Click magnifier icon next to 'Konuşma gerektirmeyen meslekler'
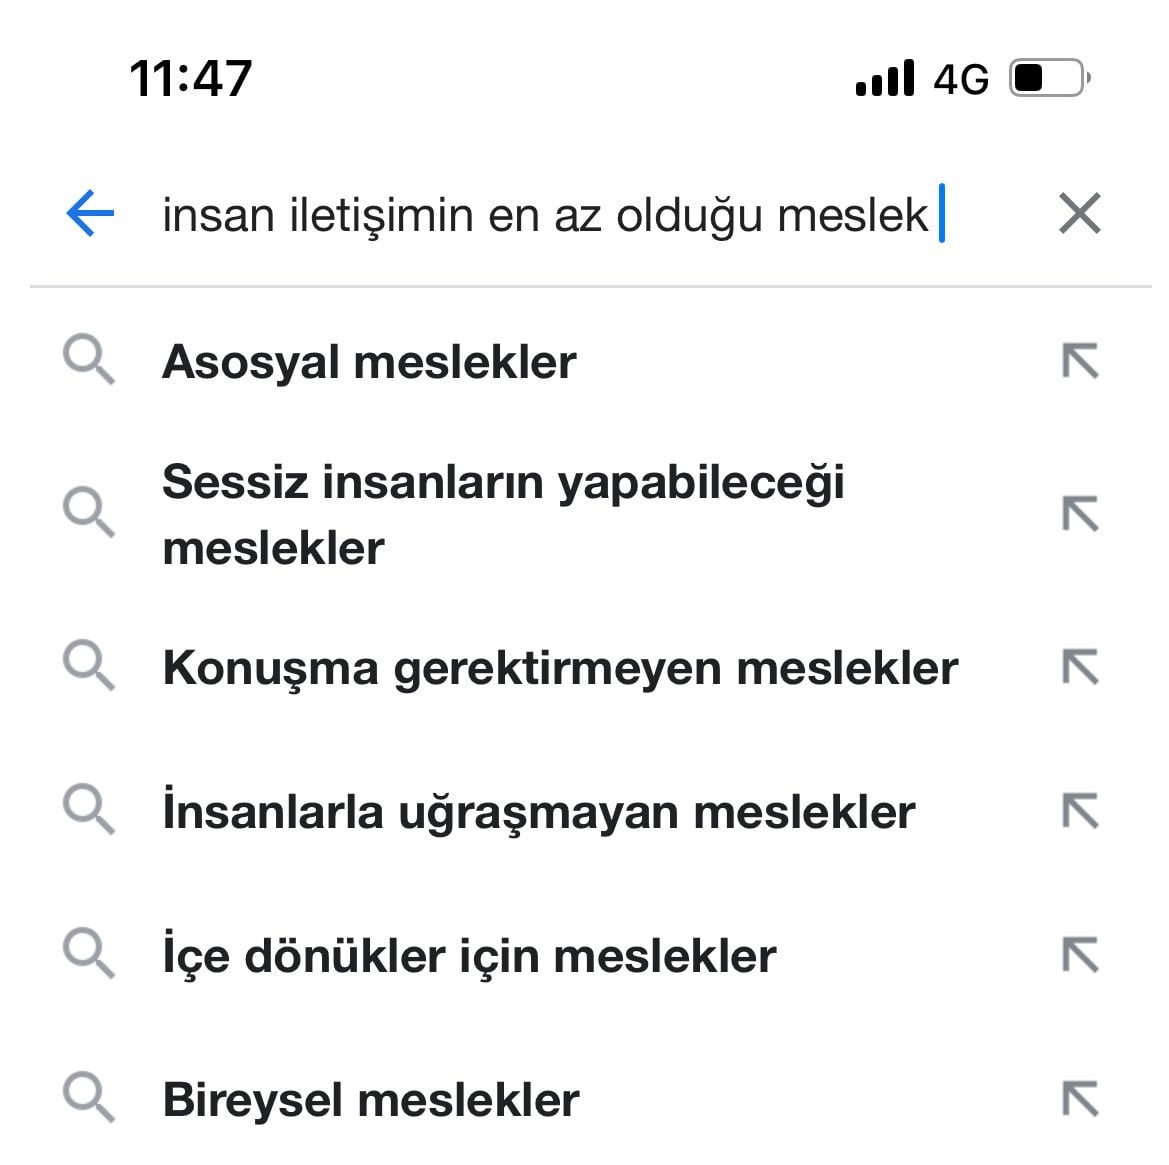The height and width of the screenshot is (1165, 1169). tap(89, 666)
